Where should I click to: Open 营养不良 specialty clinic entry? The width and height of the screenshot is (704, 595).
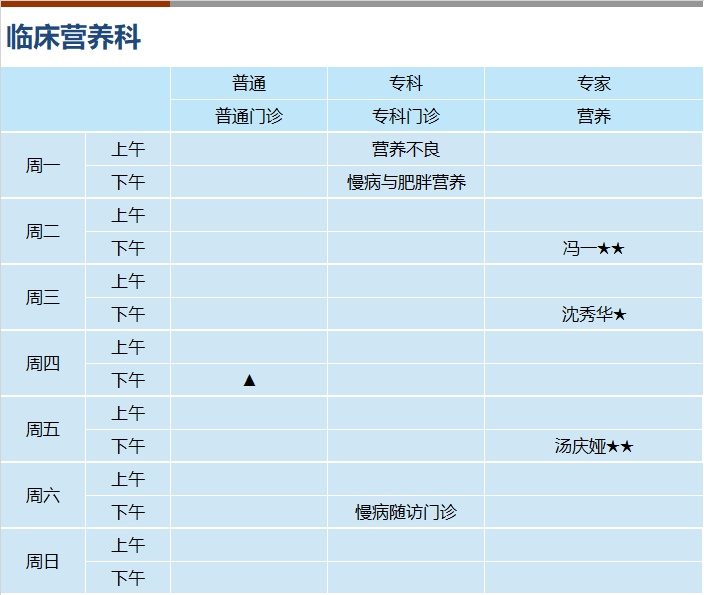(x=406, y=150)
